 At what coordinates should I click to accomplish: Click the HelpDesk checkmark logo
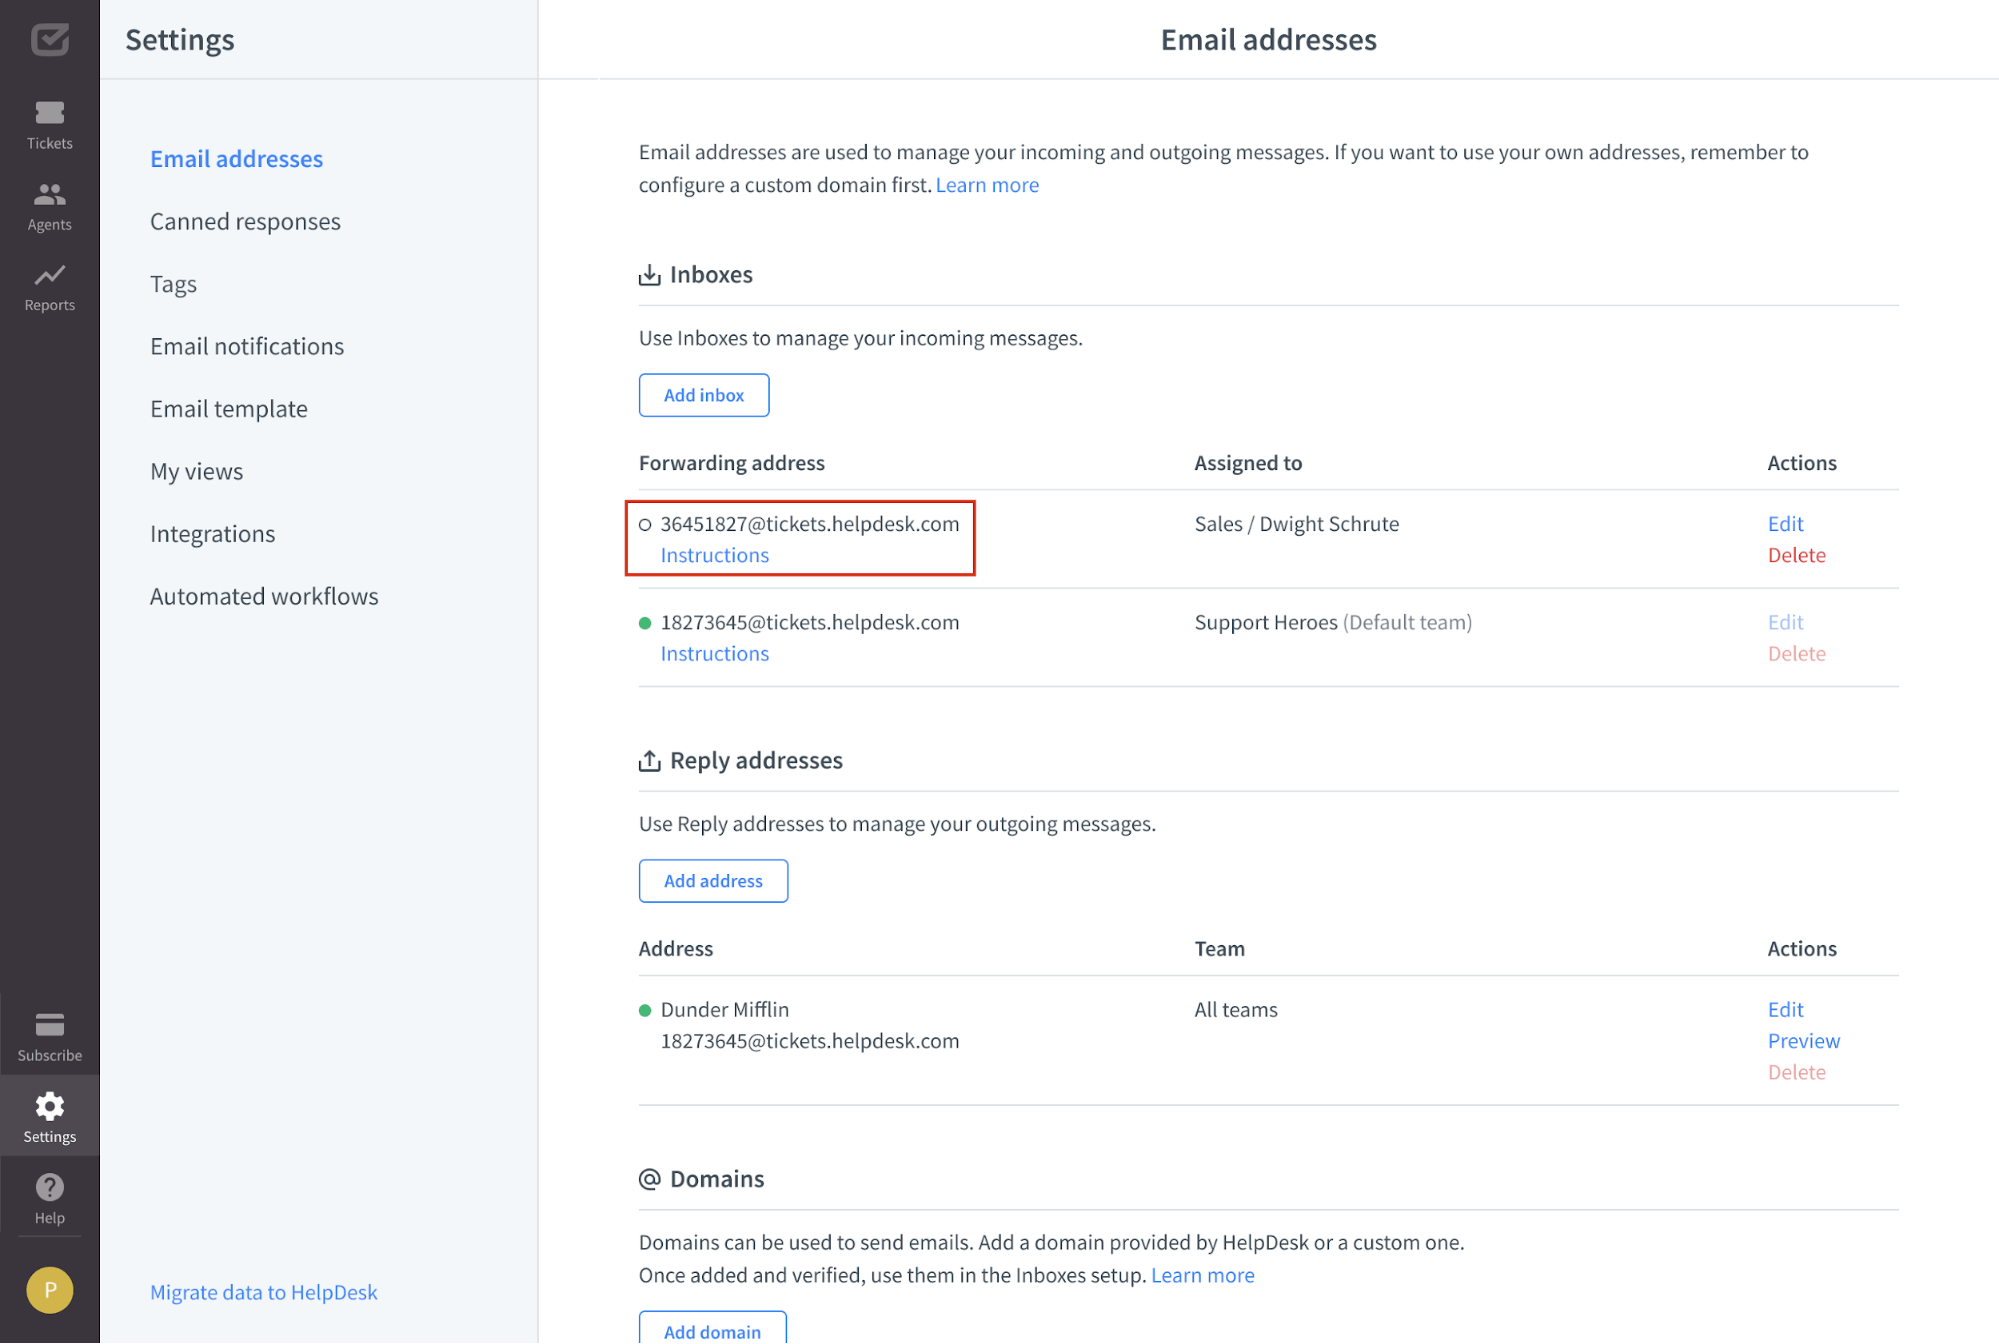[49, 40]
